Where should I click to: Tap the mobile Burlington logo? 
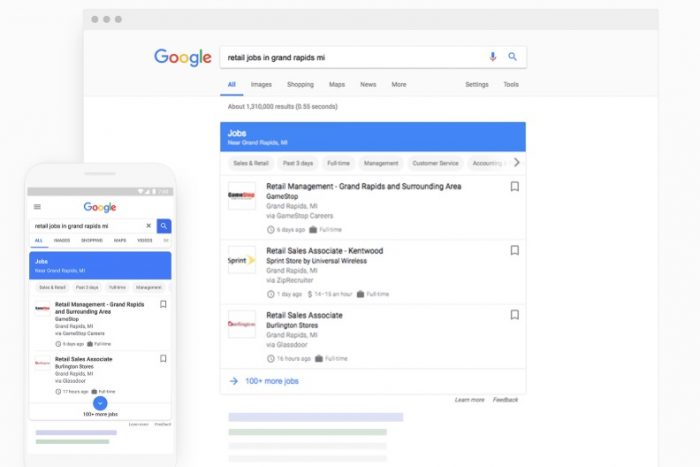coord(42,363)
